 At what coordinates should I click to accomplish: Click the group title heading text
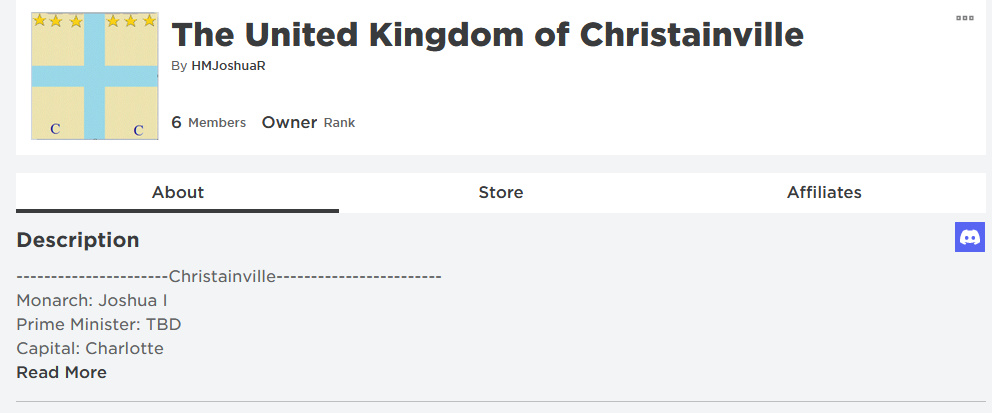pos(487,35)
